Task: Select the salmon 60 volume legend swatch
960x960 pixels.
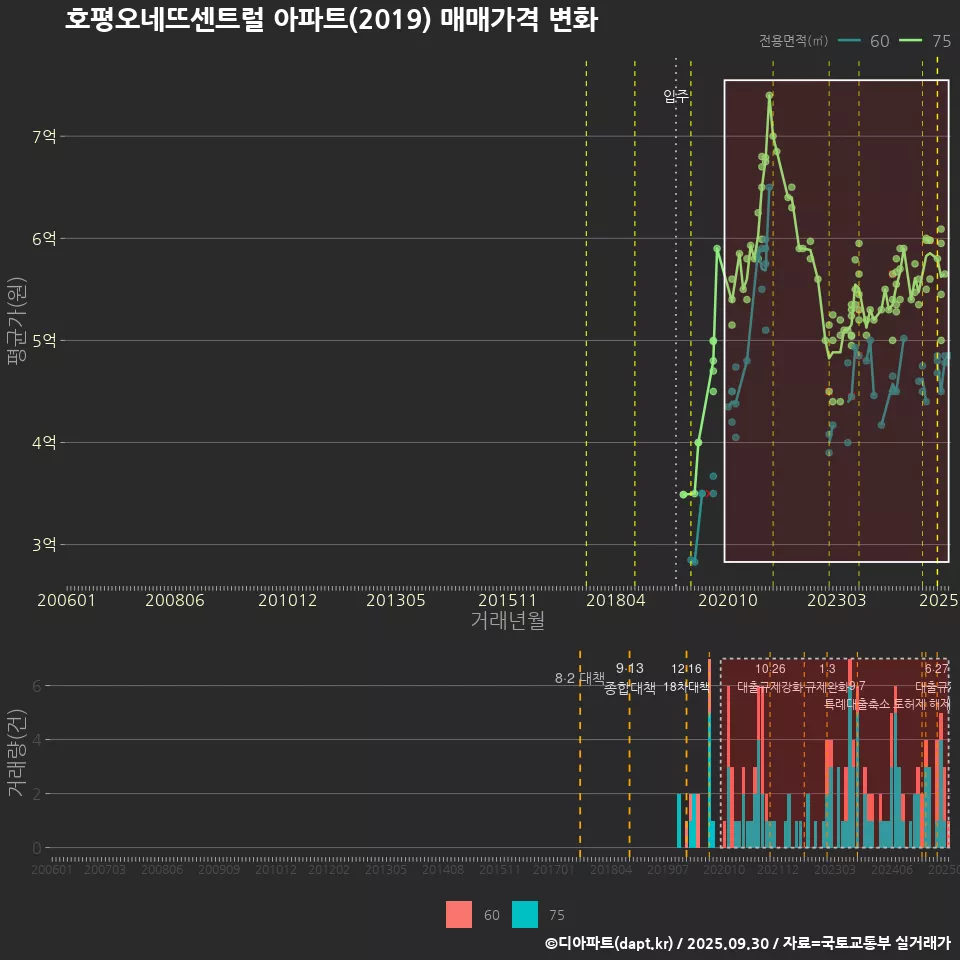Action: (x=459, y=914)
